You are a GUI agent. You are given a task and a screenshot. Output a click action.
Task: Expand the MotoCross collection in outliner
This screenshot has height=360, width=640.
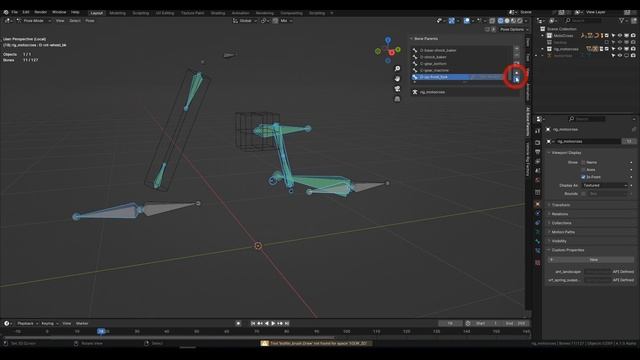coord(543,36)
